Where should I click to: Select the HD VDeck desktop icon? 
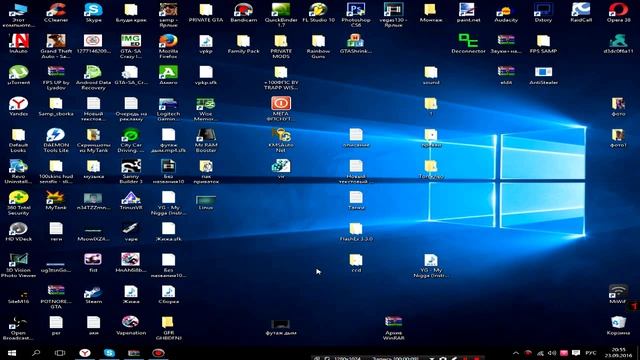18,231
